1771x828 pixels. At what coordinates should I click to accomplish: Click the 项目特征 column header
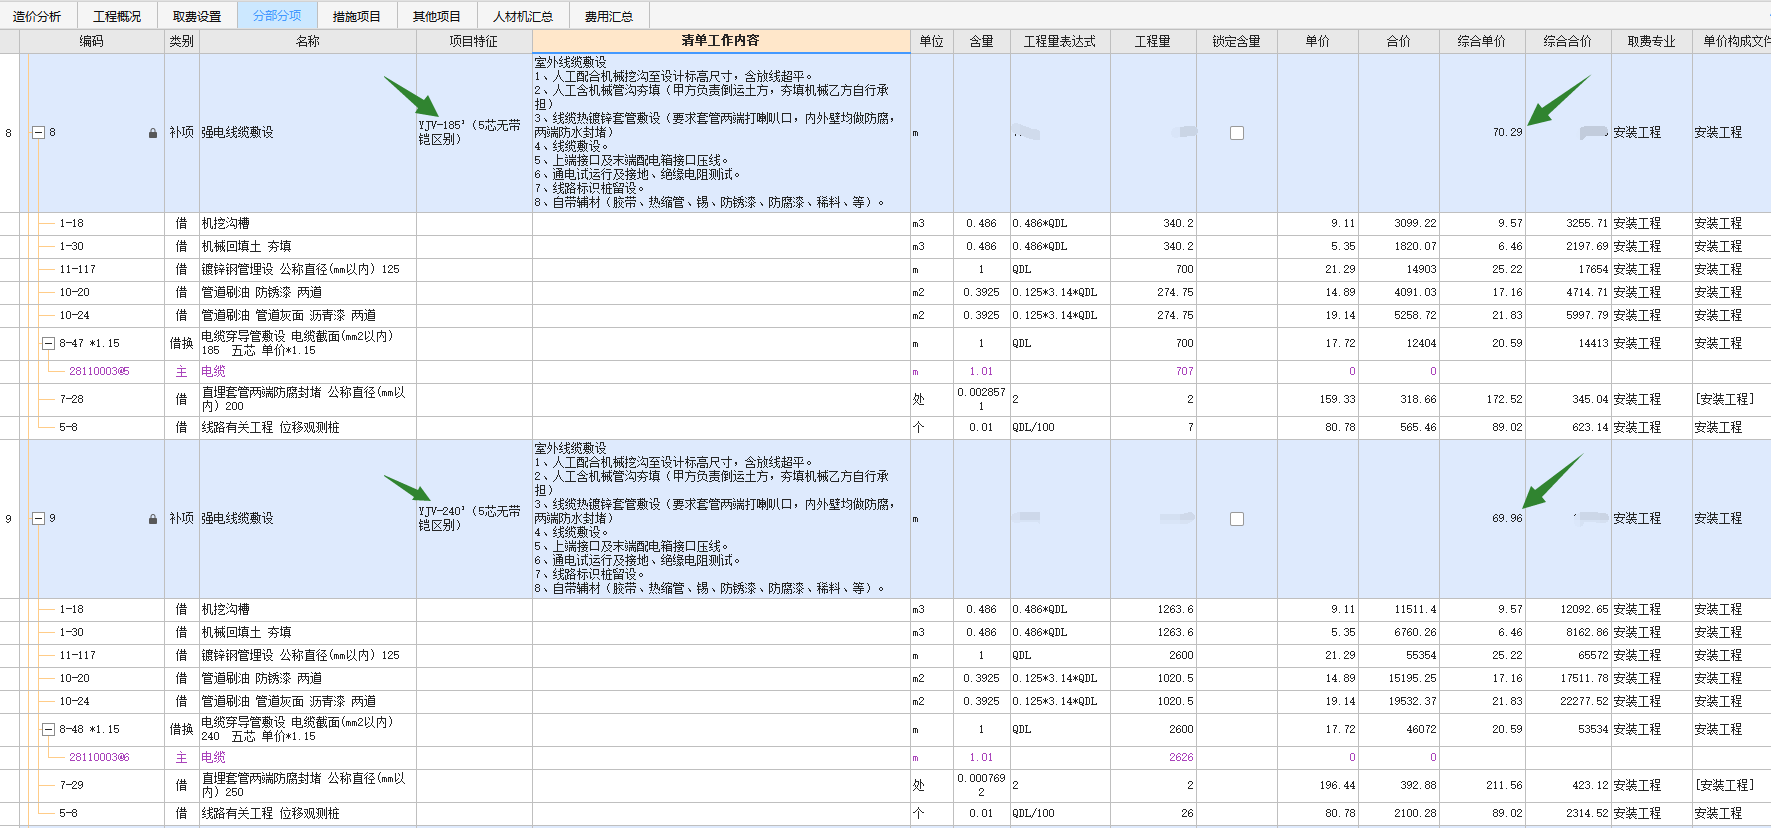point(474,41)
